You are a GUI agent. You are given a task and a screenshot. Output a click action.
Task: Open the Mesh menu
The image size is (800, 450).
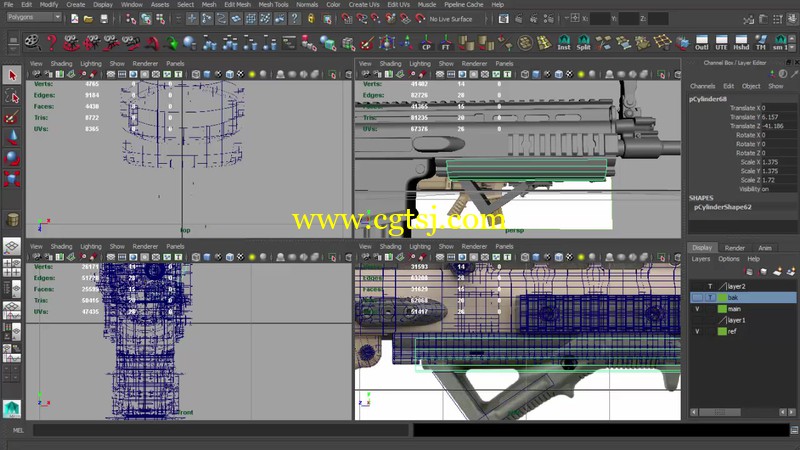click(209, 5)
